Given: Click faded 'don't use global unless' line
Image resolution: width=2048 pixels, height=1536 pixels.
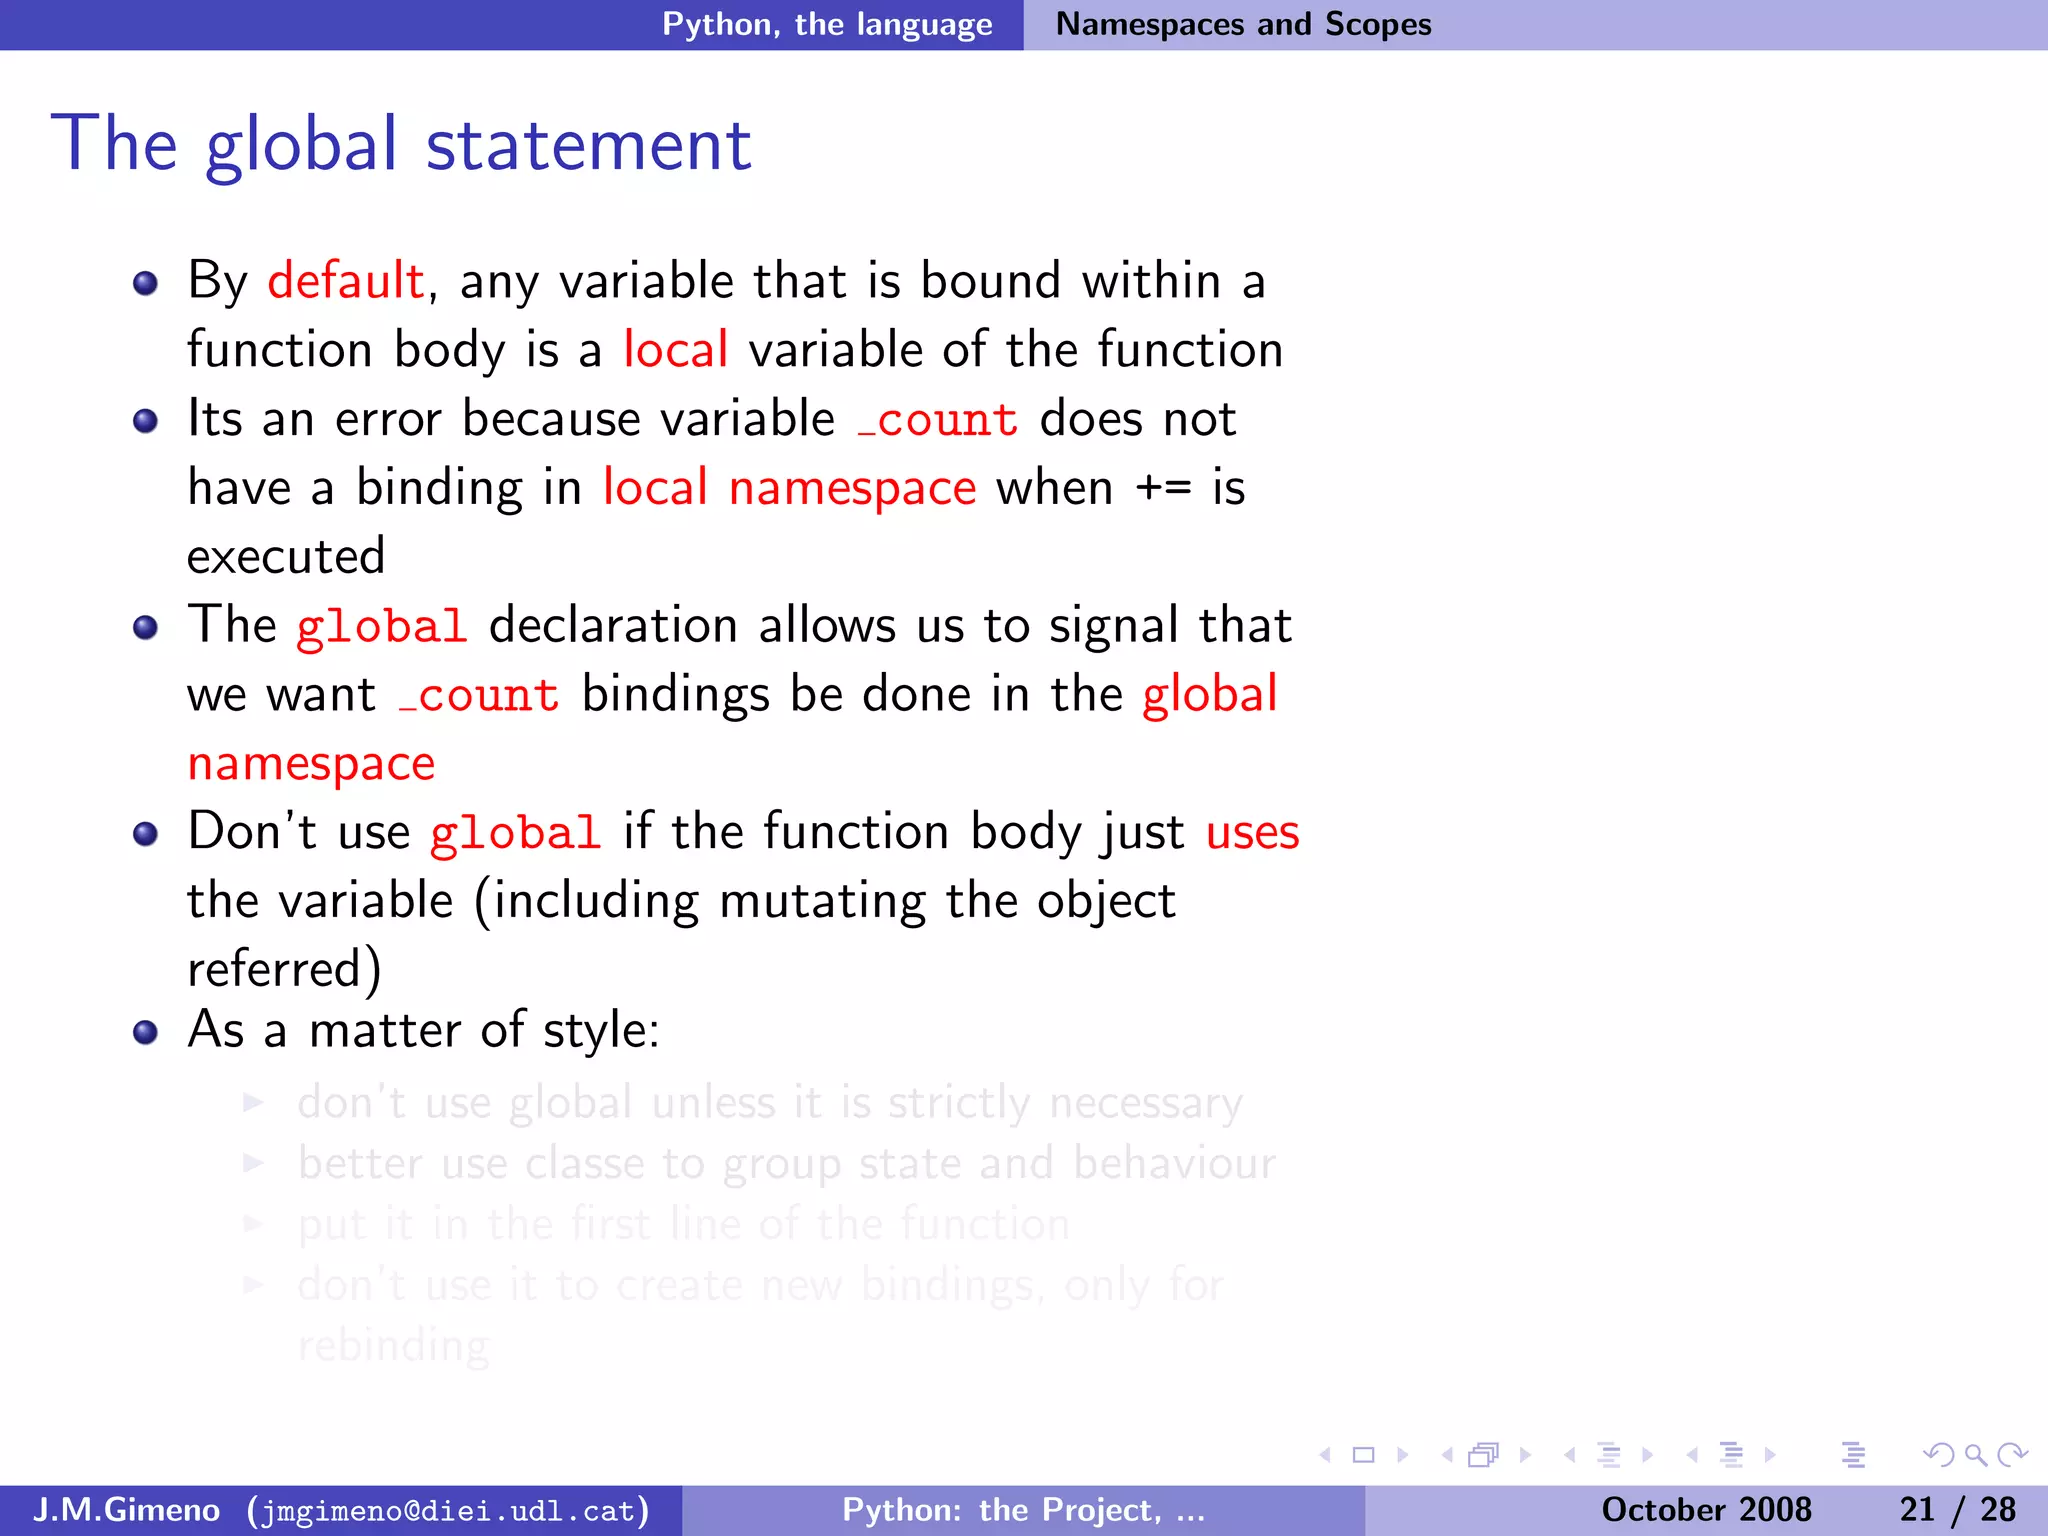Looking at the screenshot, I should click(x=769, y=1104).
